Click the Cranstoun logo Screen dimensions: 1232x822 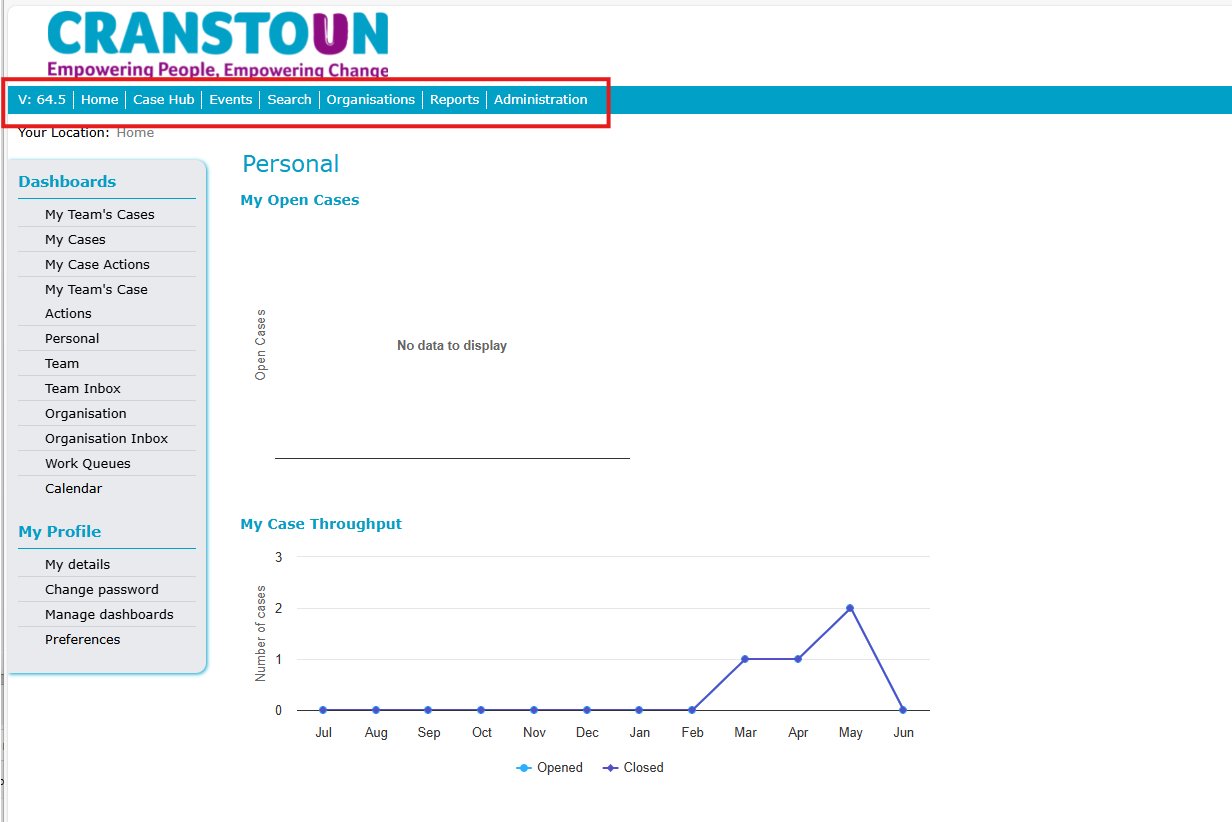point(218,43)
